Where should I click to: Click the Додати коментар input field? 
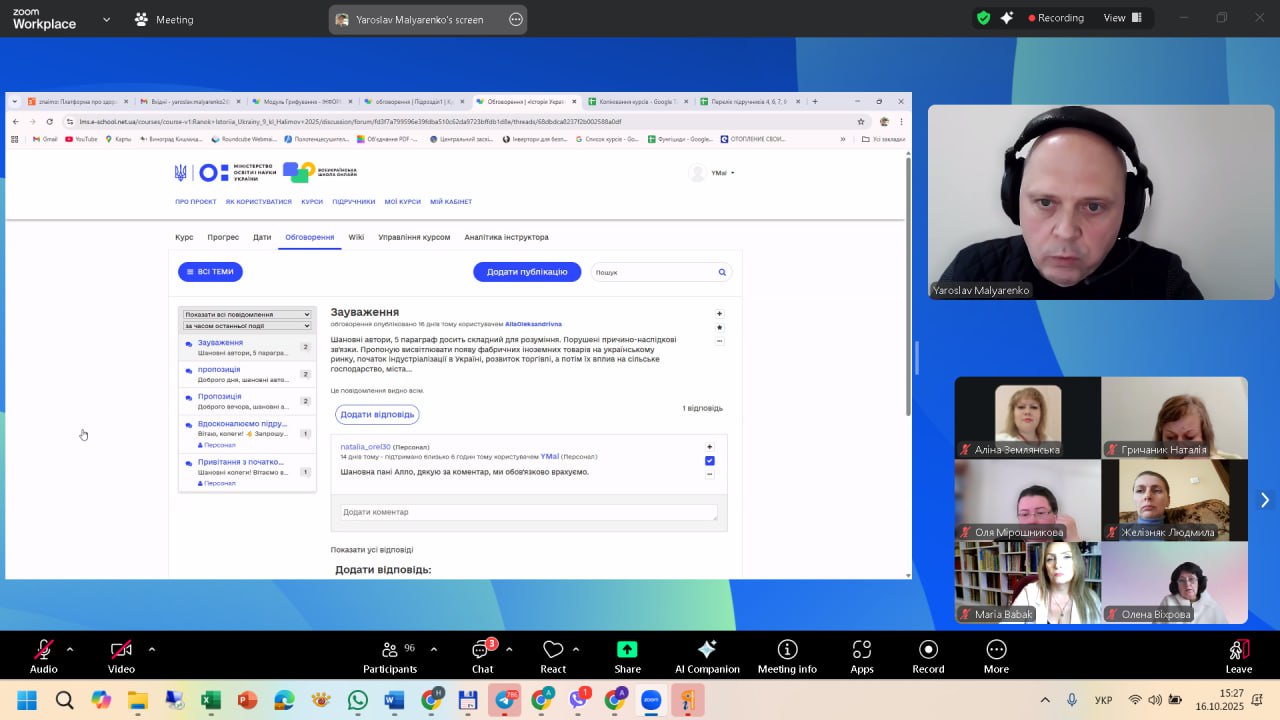pos(528,512)
